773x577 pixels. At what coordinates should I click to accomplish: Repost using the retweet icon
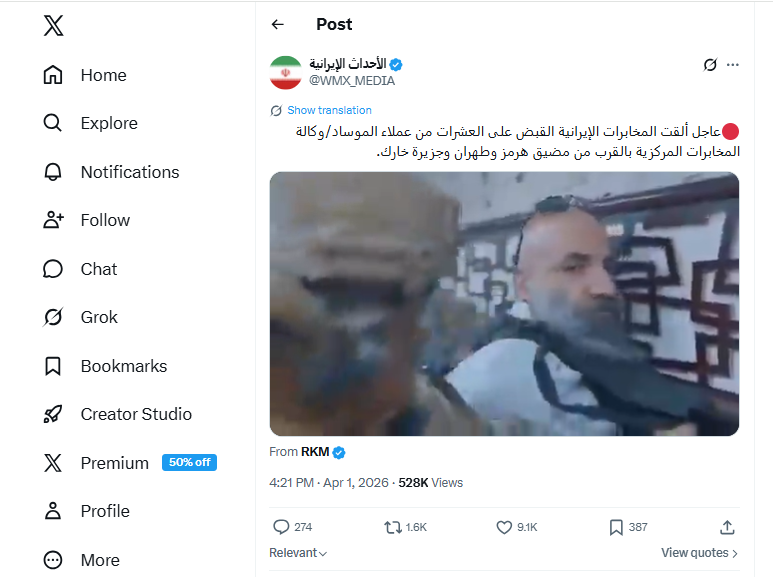click(393, 527)
